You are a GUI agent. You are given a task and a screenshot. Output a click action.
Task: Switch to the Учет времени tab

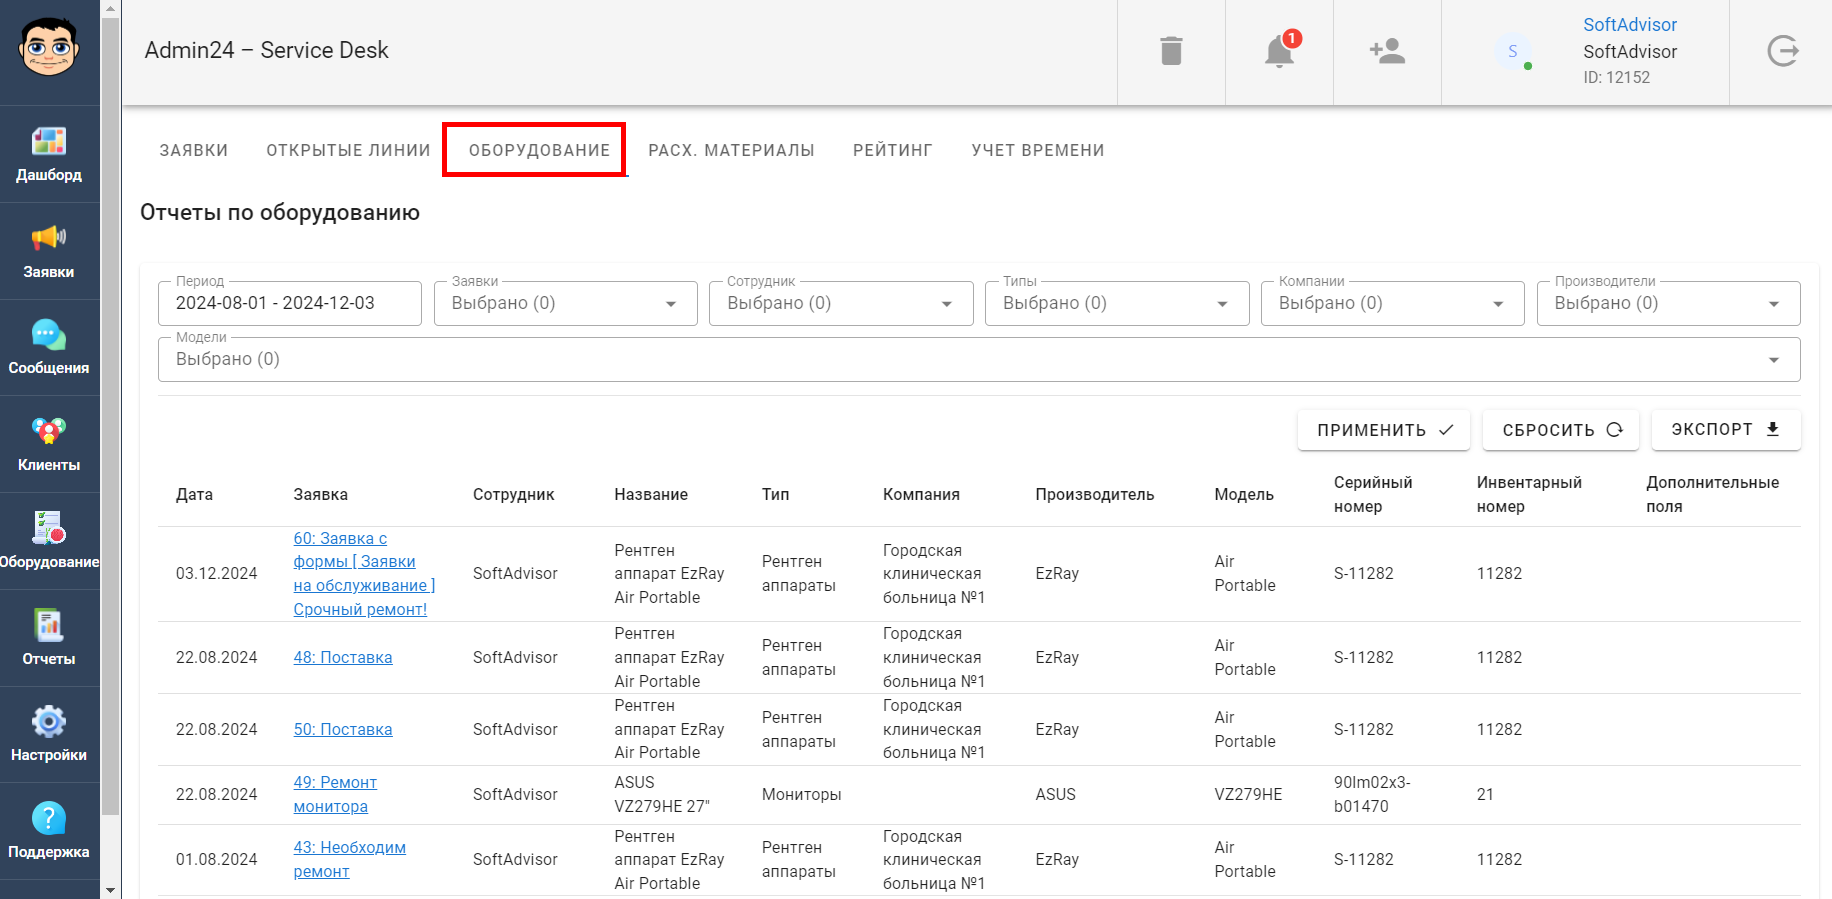point(1038,150)
